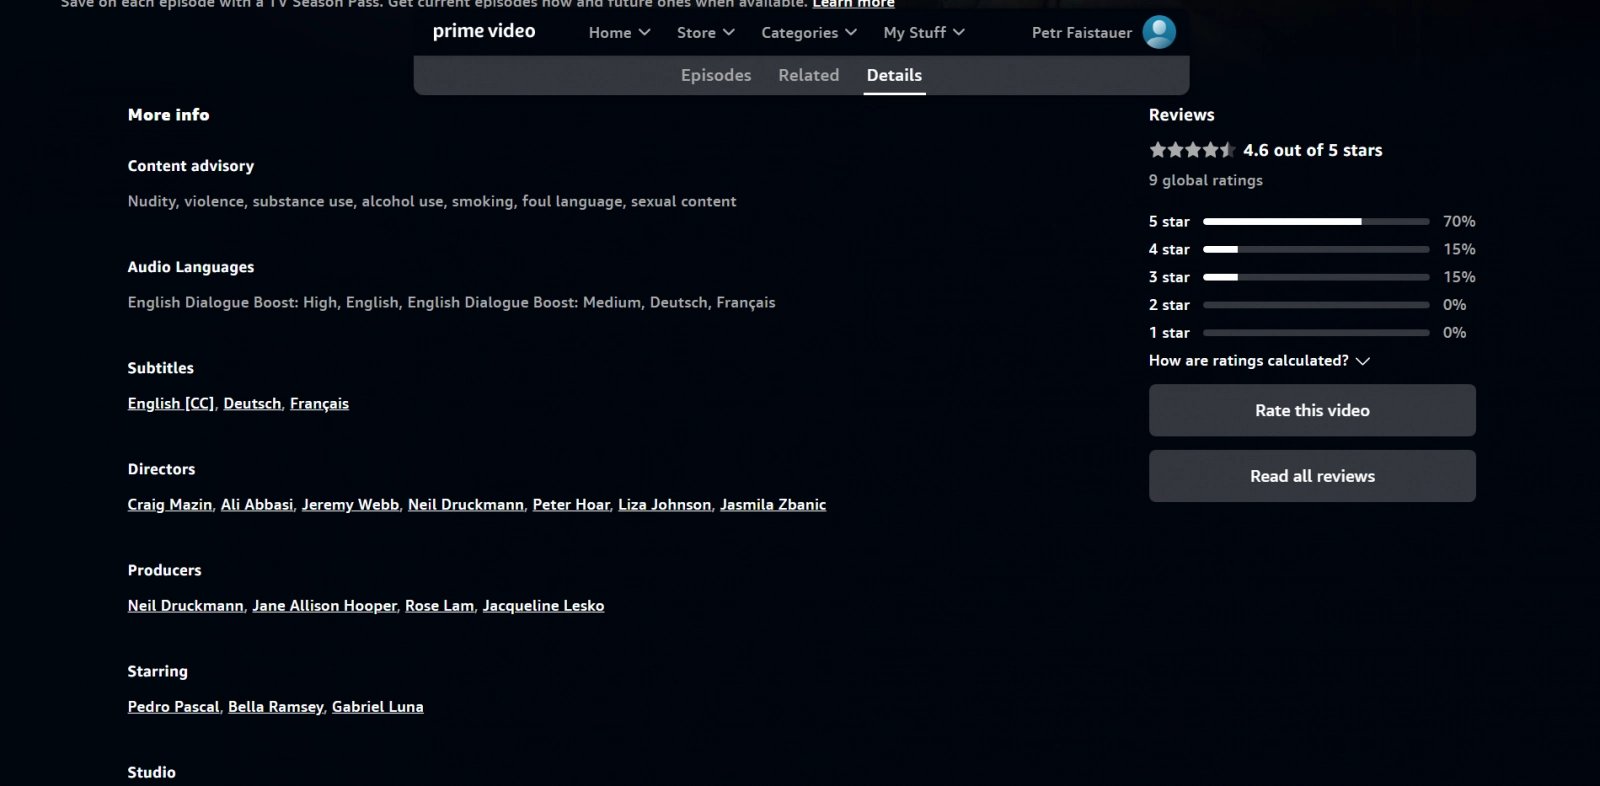The width and height of the screenshot is (1600, 786).
Task: Open the Français subtitles link
Action: [x=319, y=404]
